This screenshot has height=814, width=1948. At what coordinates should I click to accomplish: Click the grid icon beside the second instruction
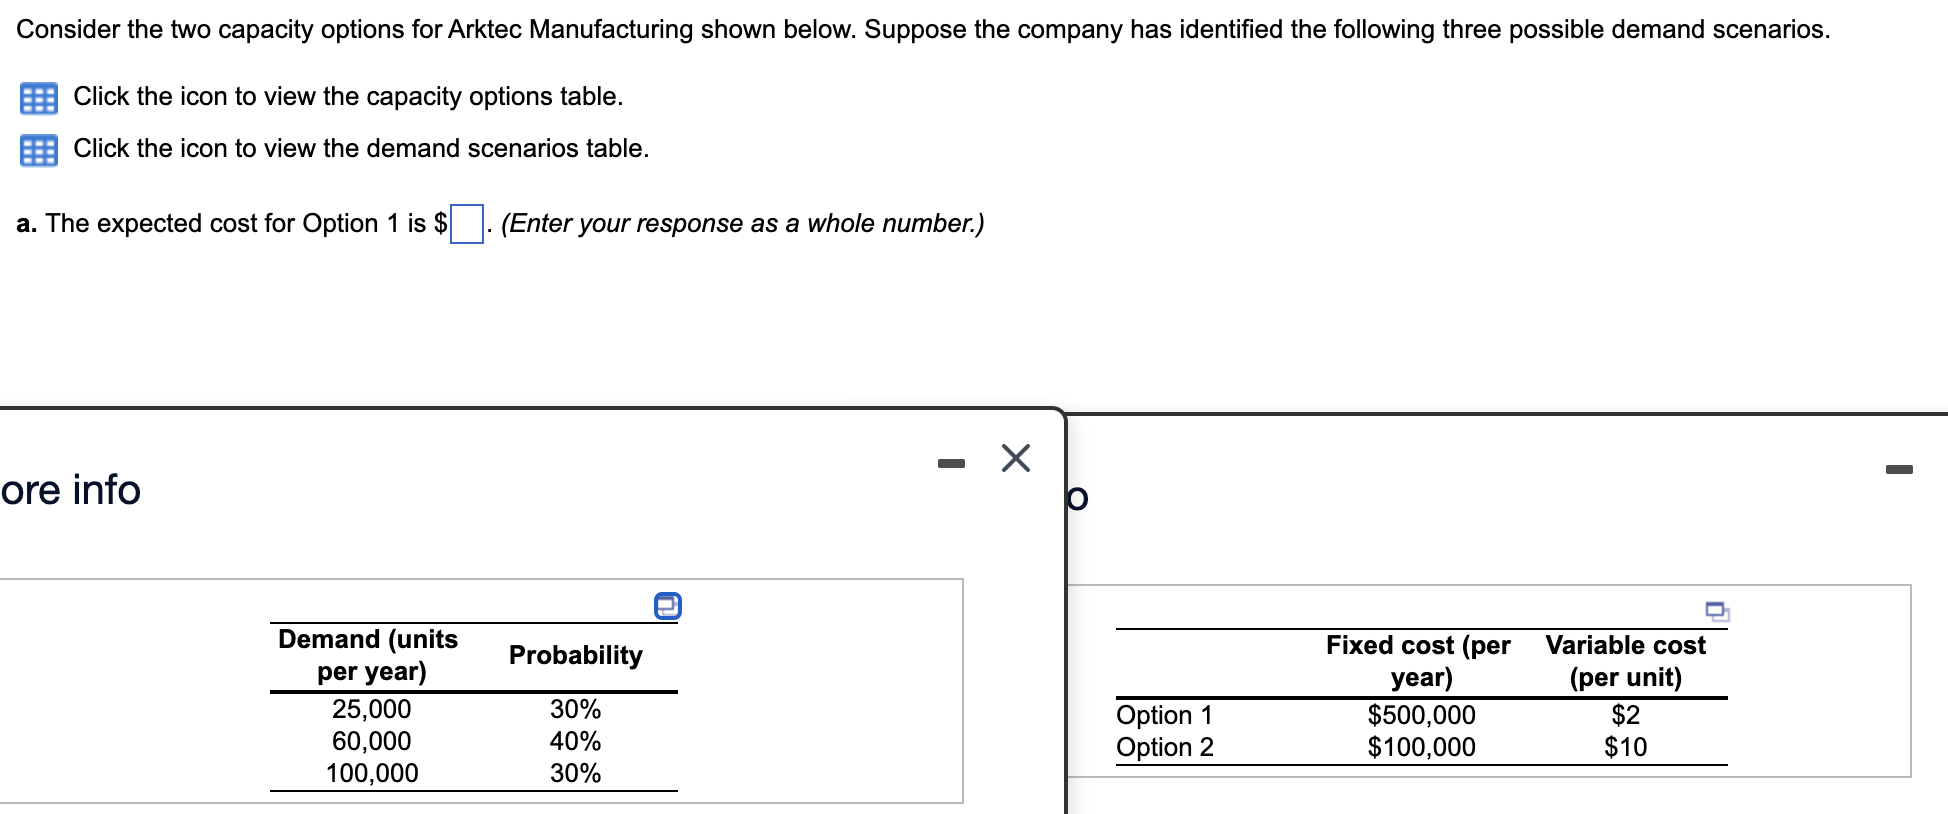coord(38,150)
